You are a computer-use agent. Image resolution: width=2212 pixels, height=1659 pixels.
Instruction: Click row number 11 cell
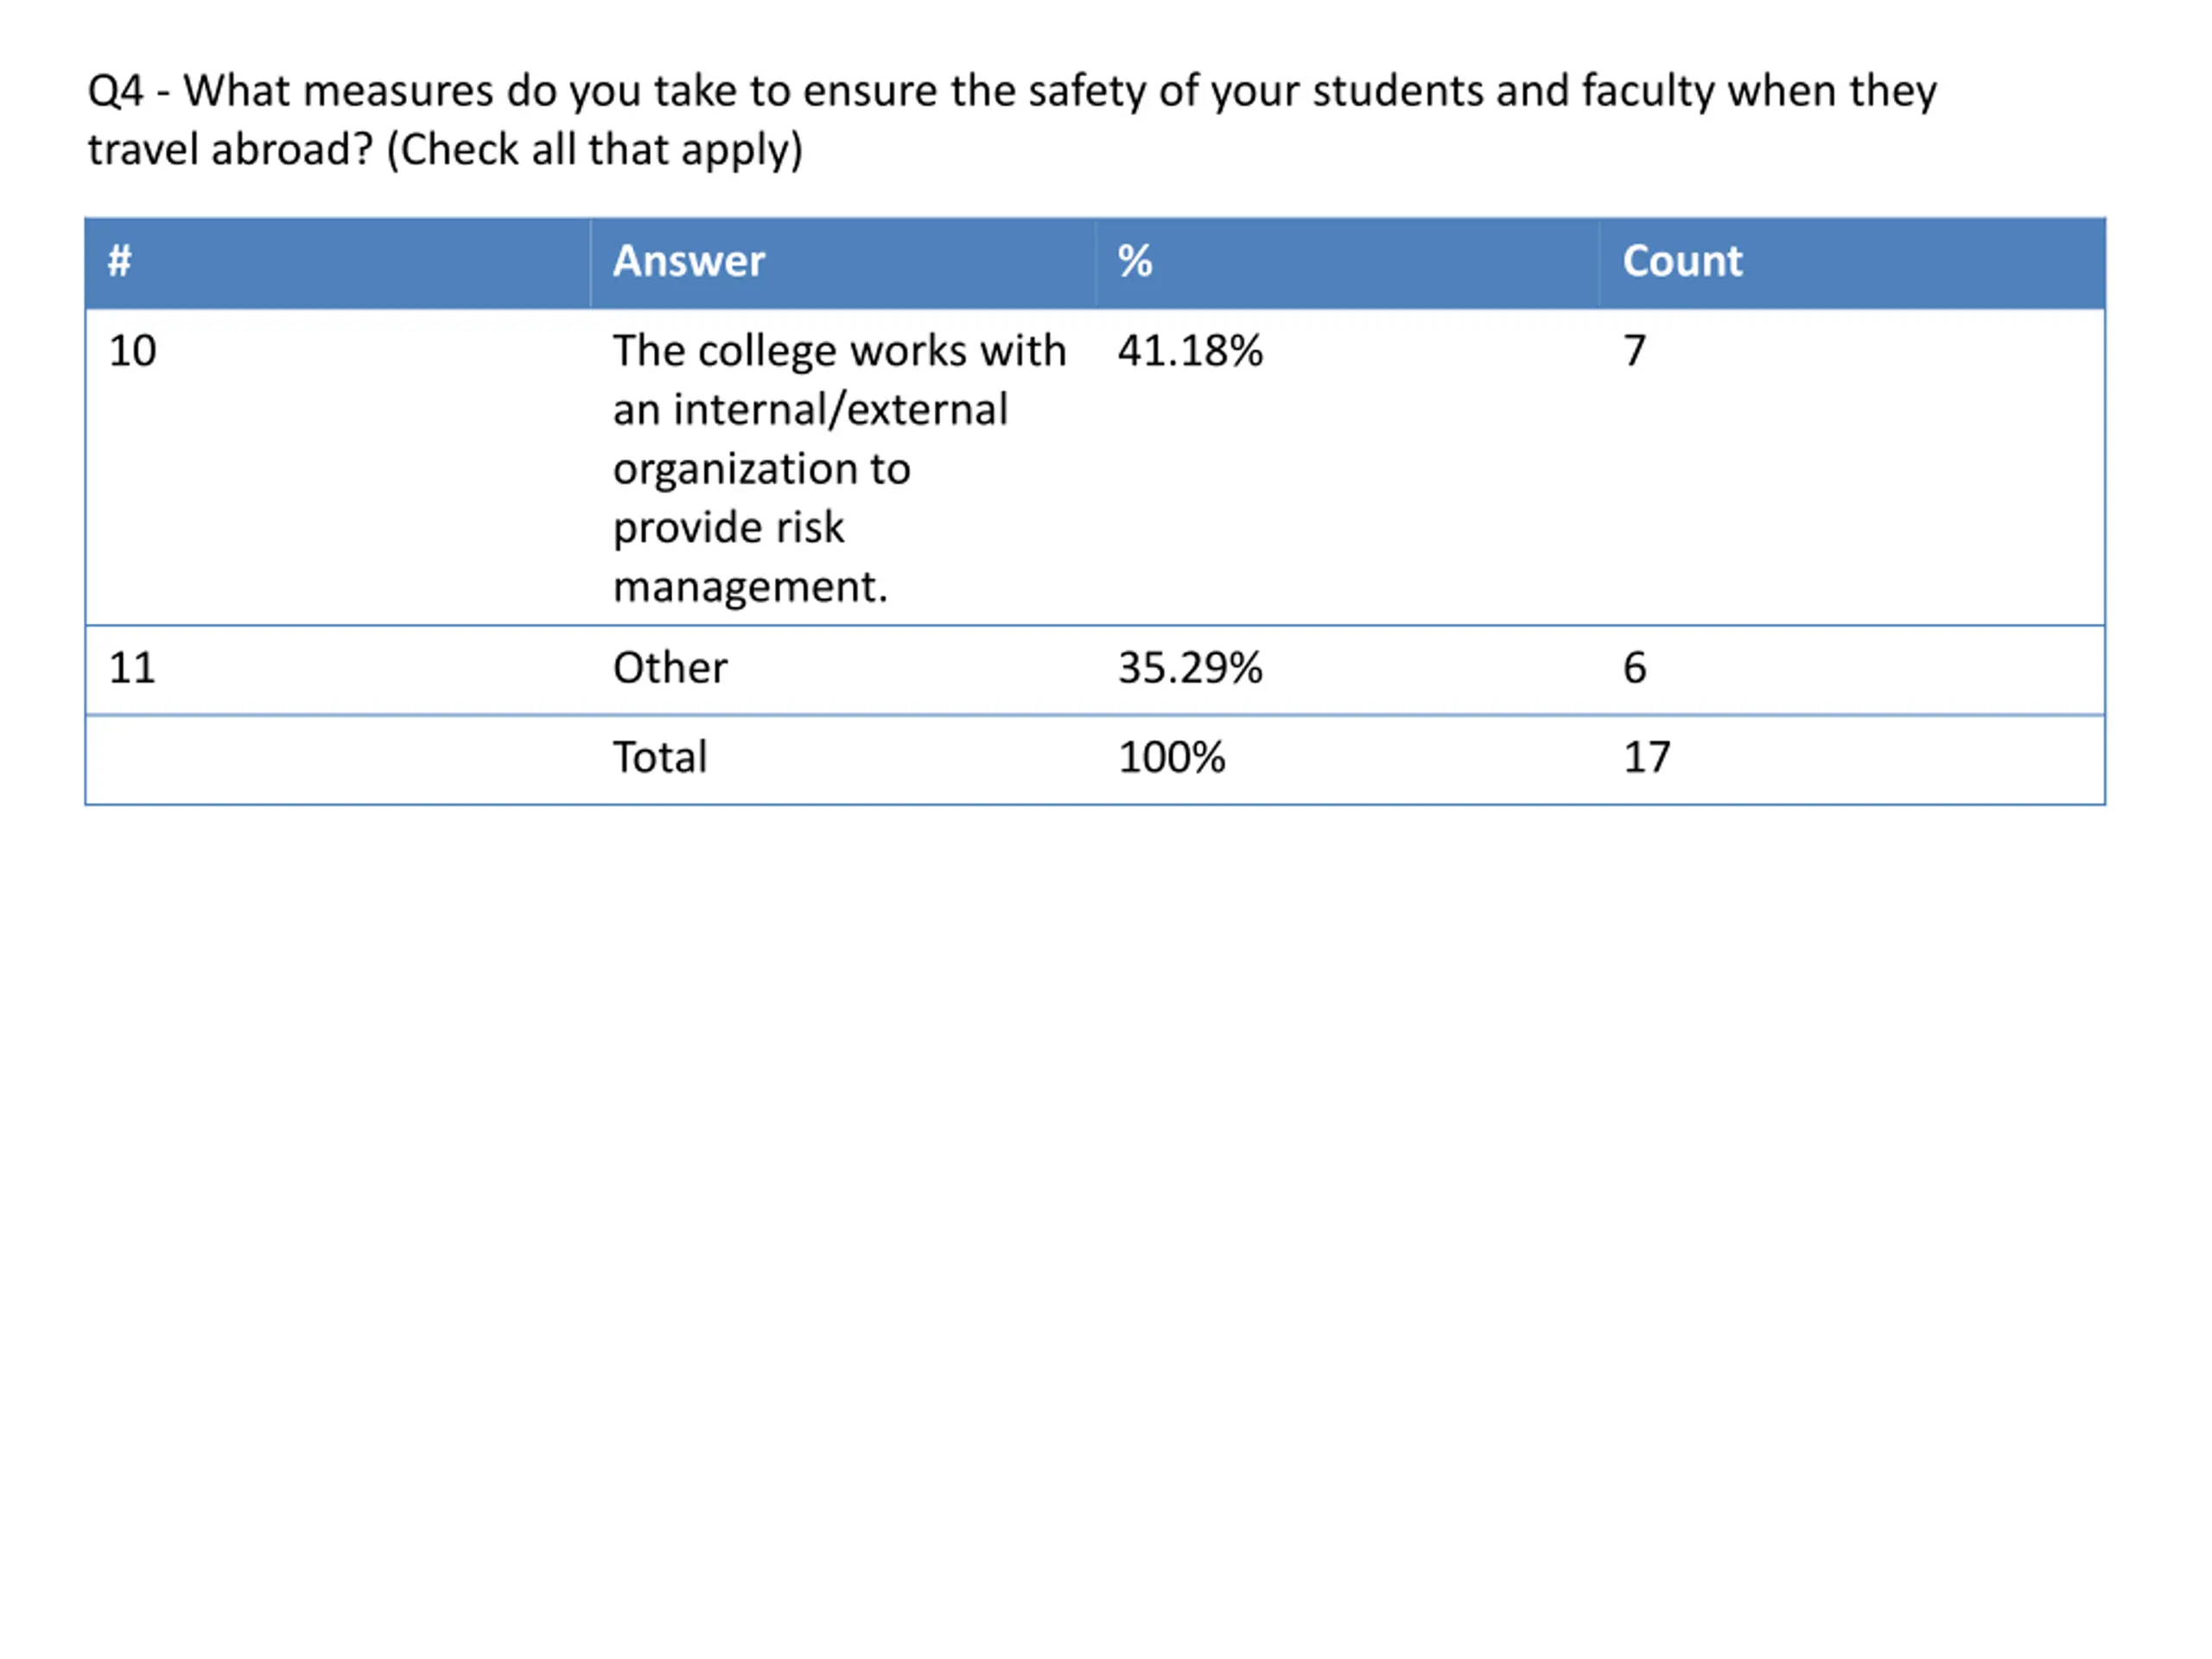click(338, 670)
